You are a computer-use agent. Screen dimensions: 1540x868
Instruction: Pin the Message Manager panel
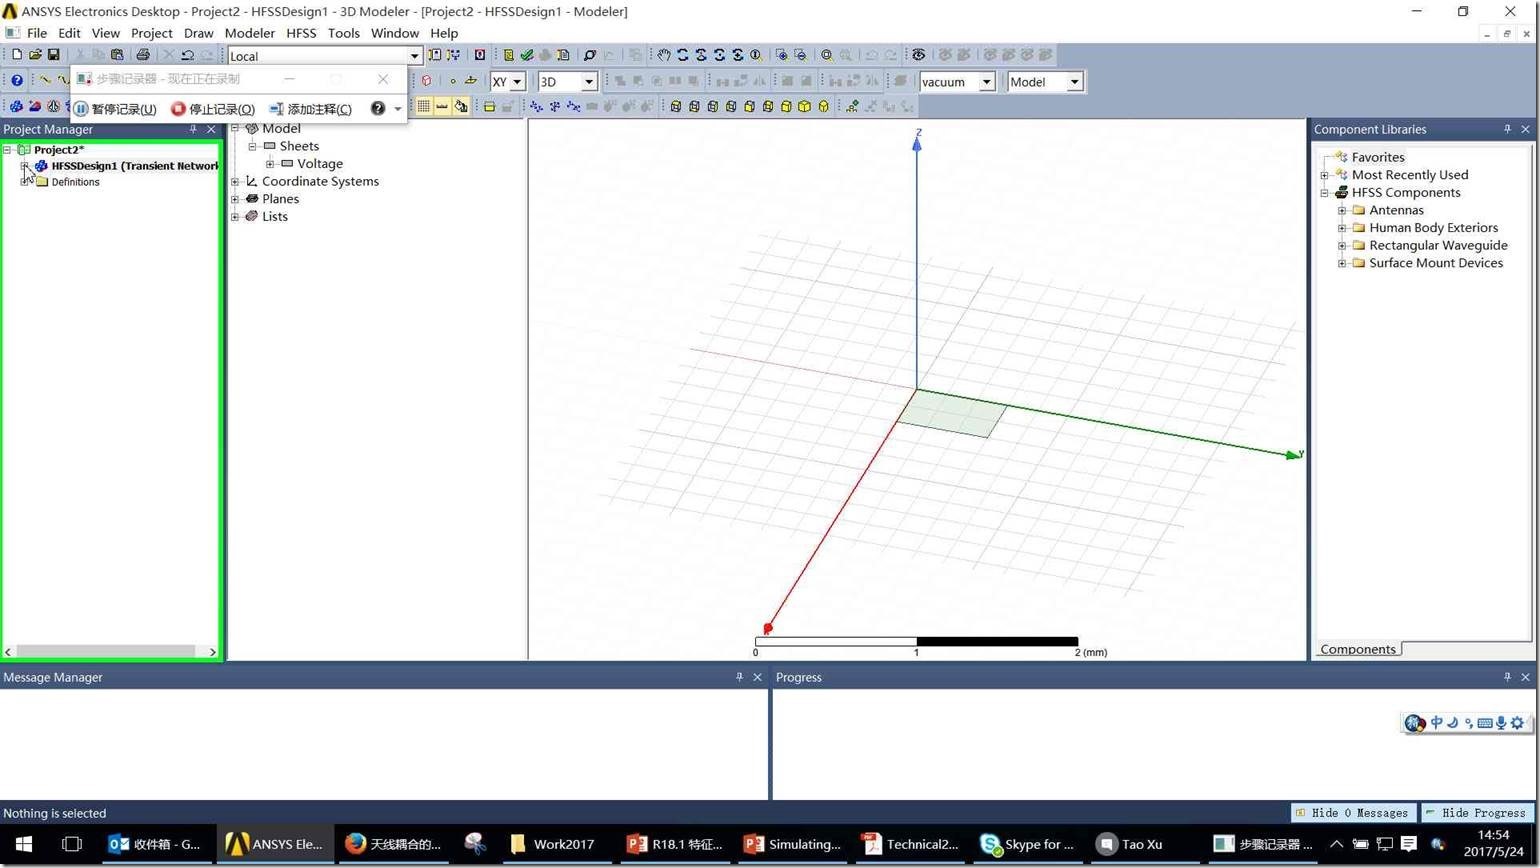click(x=739, y=677)
